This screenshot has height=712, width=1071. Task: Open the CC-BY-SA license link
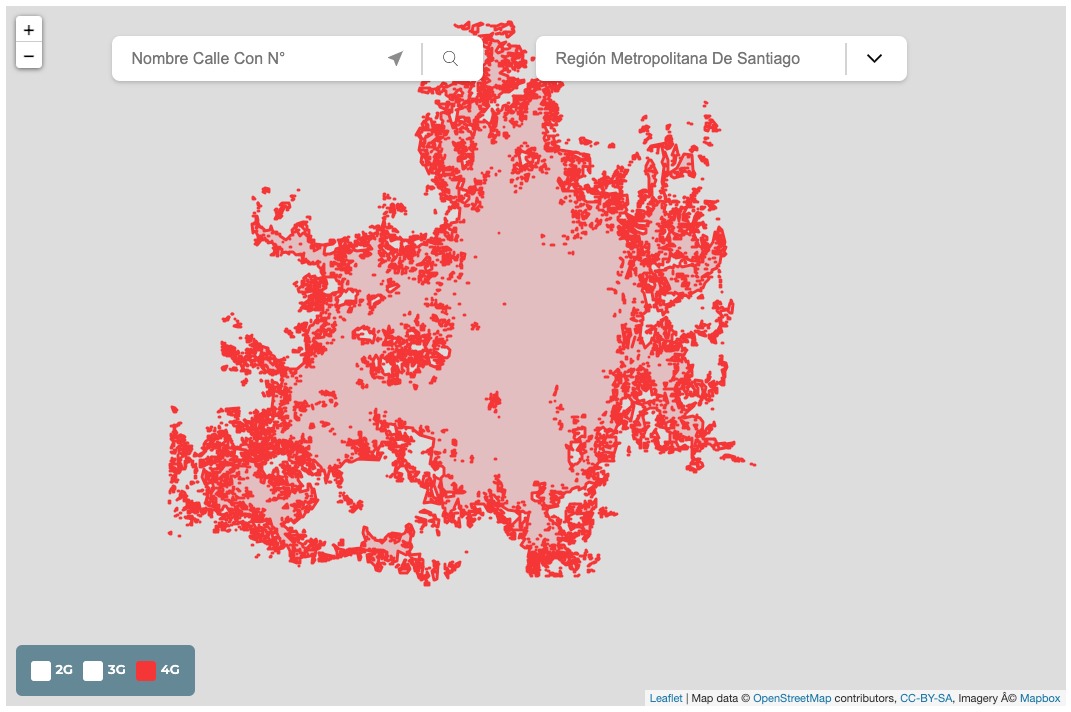[926, 698]
